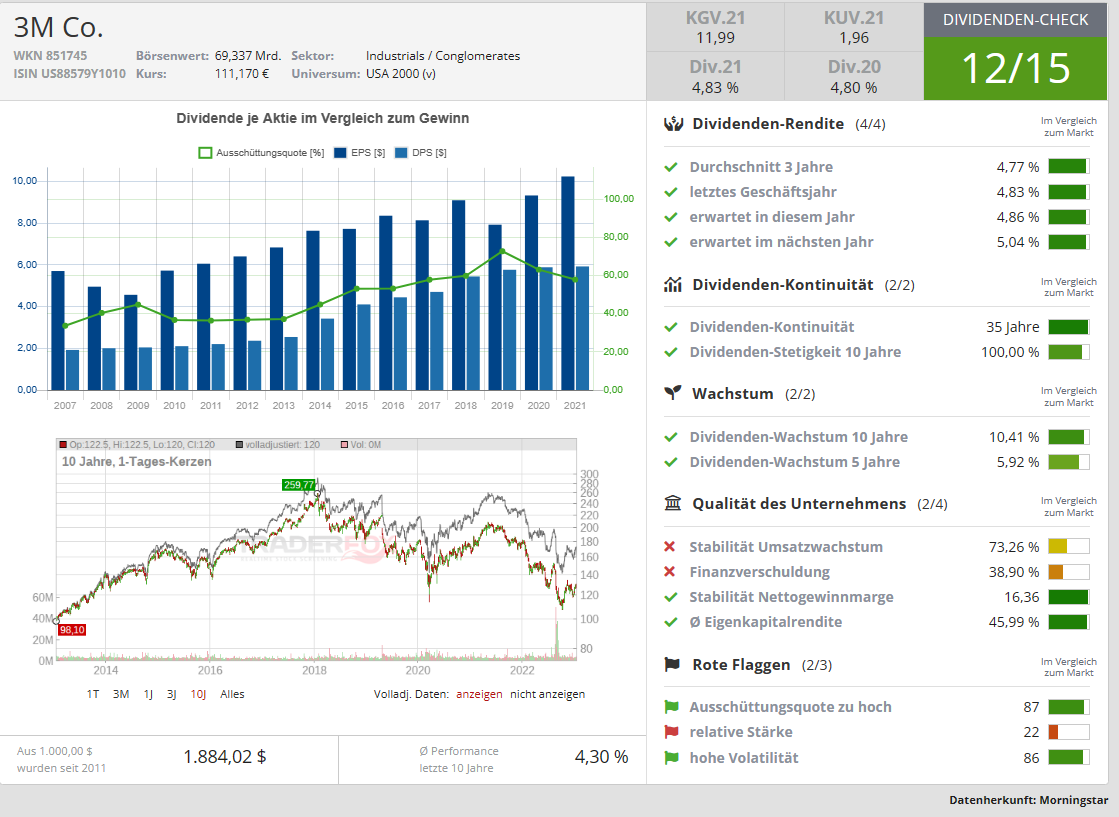The width and height of the screenshot is (1119, 817).
Task: Toggle the Ausschüttungsquote [%] legend entry
Action: coord(261,153)
